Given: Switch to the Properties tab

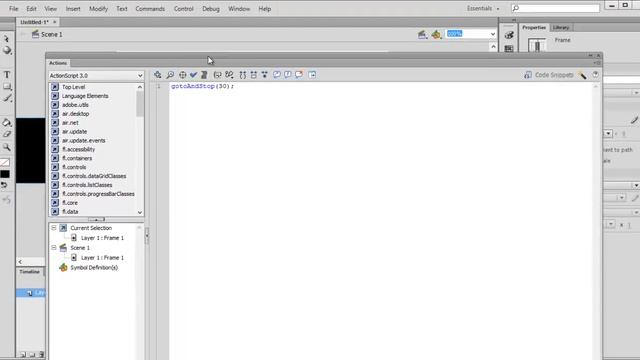Looking at the screenshot, I should pyautogui.click(x=534, y=27).
